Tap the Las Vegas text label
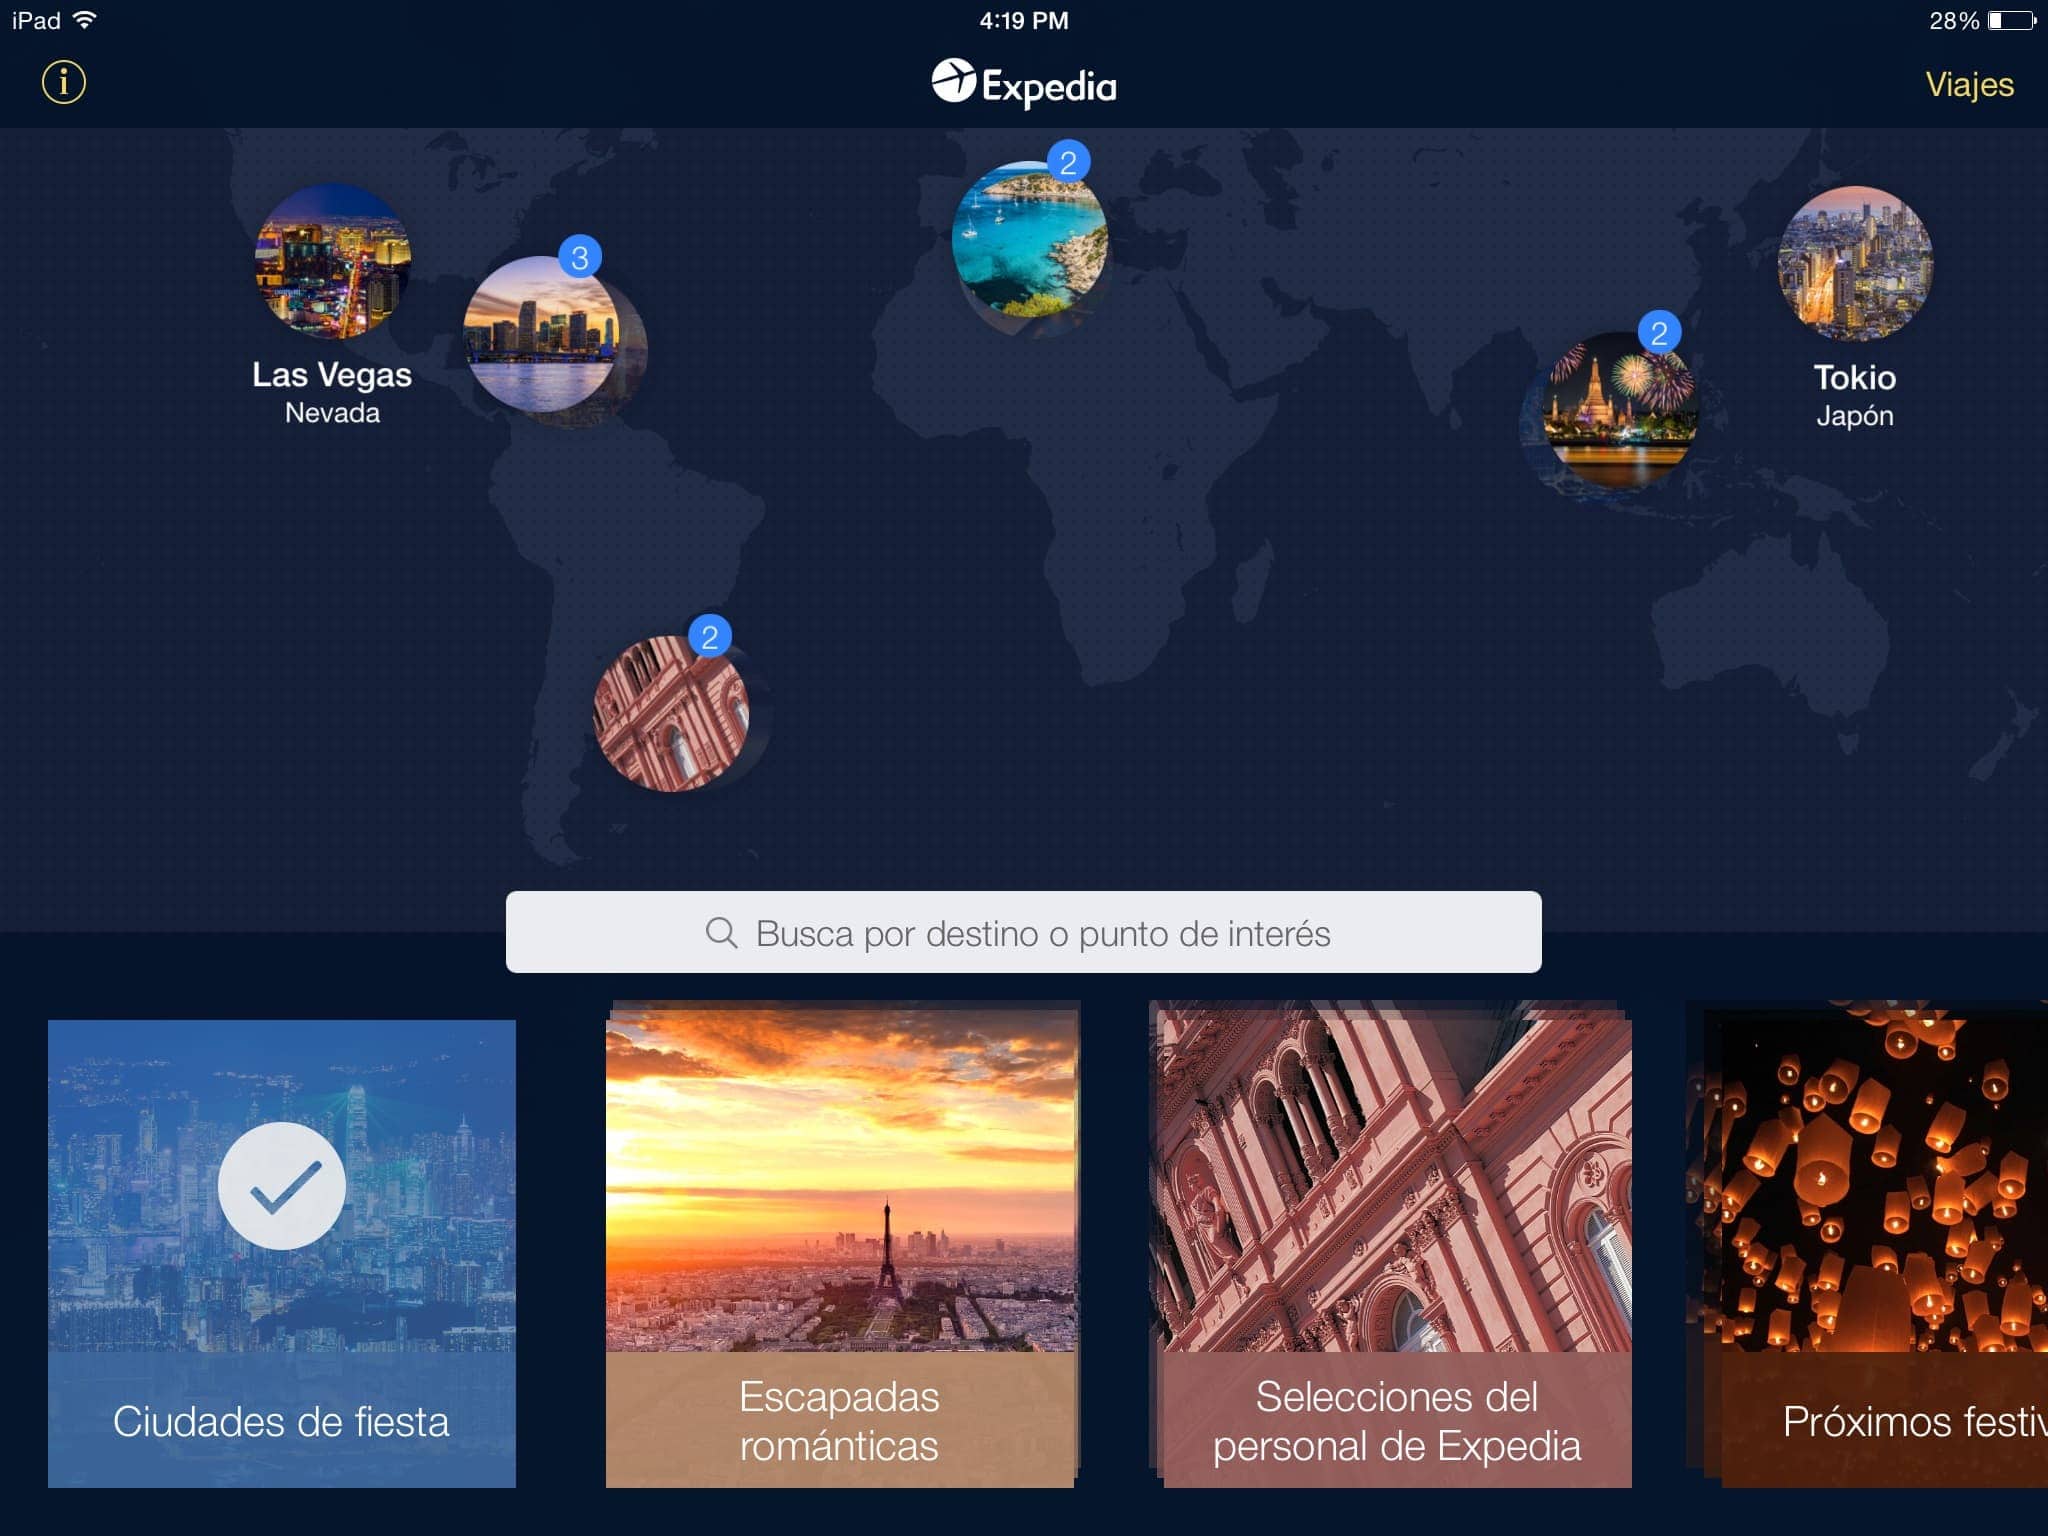 click(332, 374)
